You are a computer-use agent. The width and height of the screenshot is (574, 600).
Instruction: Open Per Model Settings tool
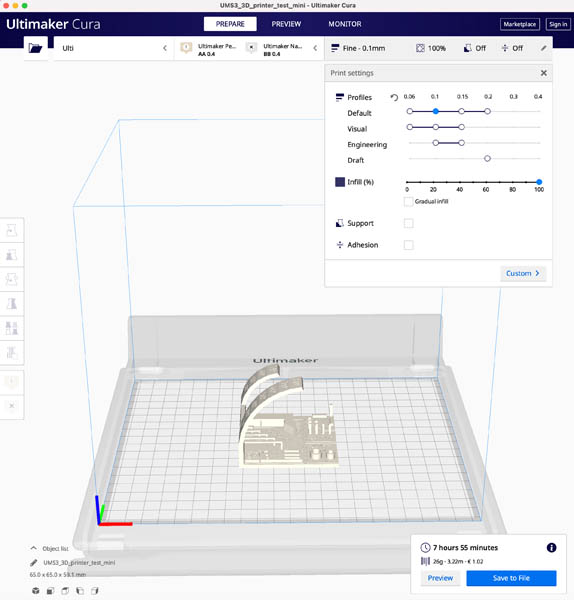click(12, 328)
